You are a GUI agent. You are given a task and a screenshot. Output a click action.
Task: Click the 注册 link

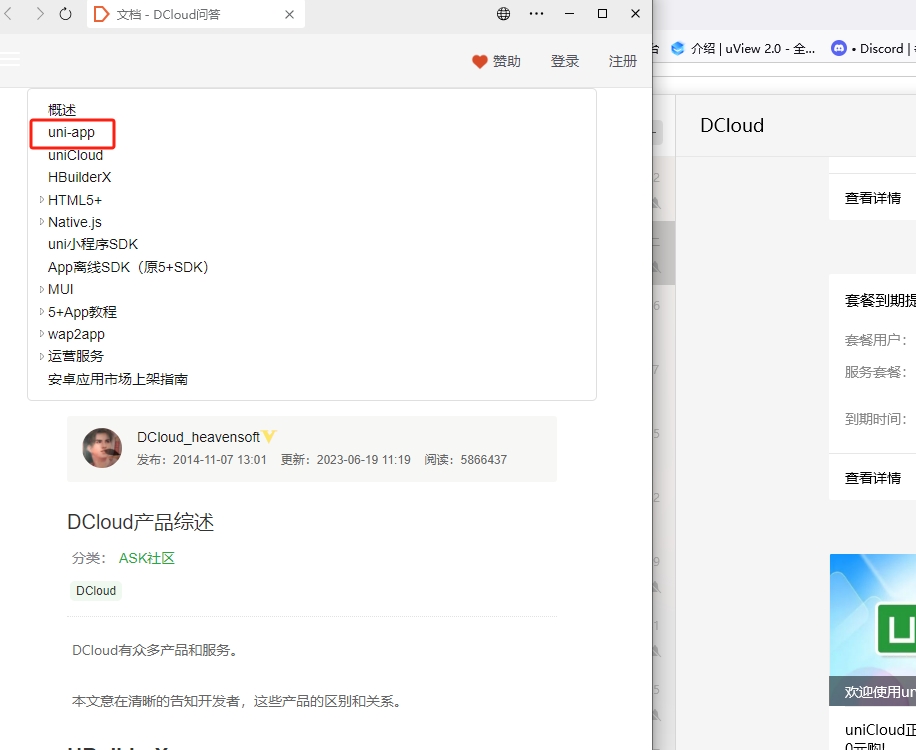click(623, 61)
